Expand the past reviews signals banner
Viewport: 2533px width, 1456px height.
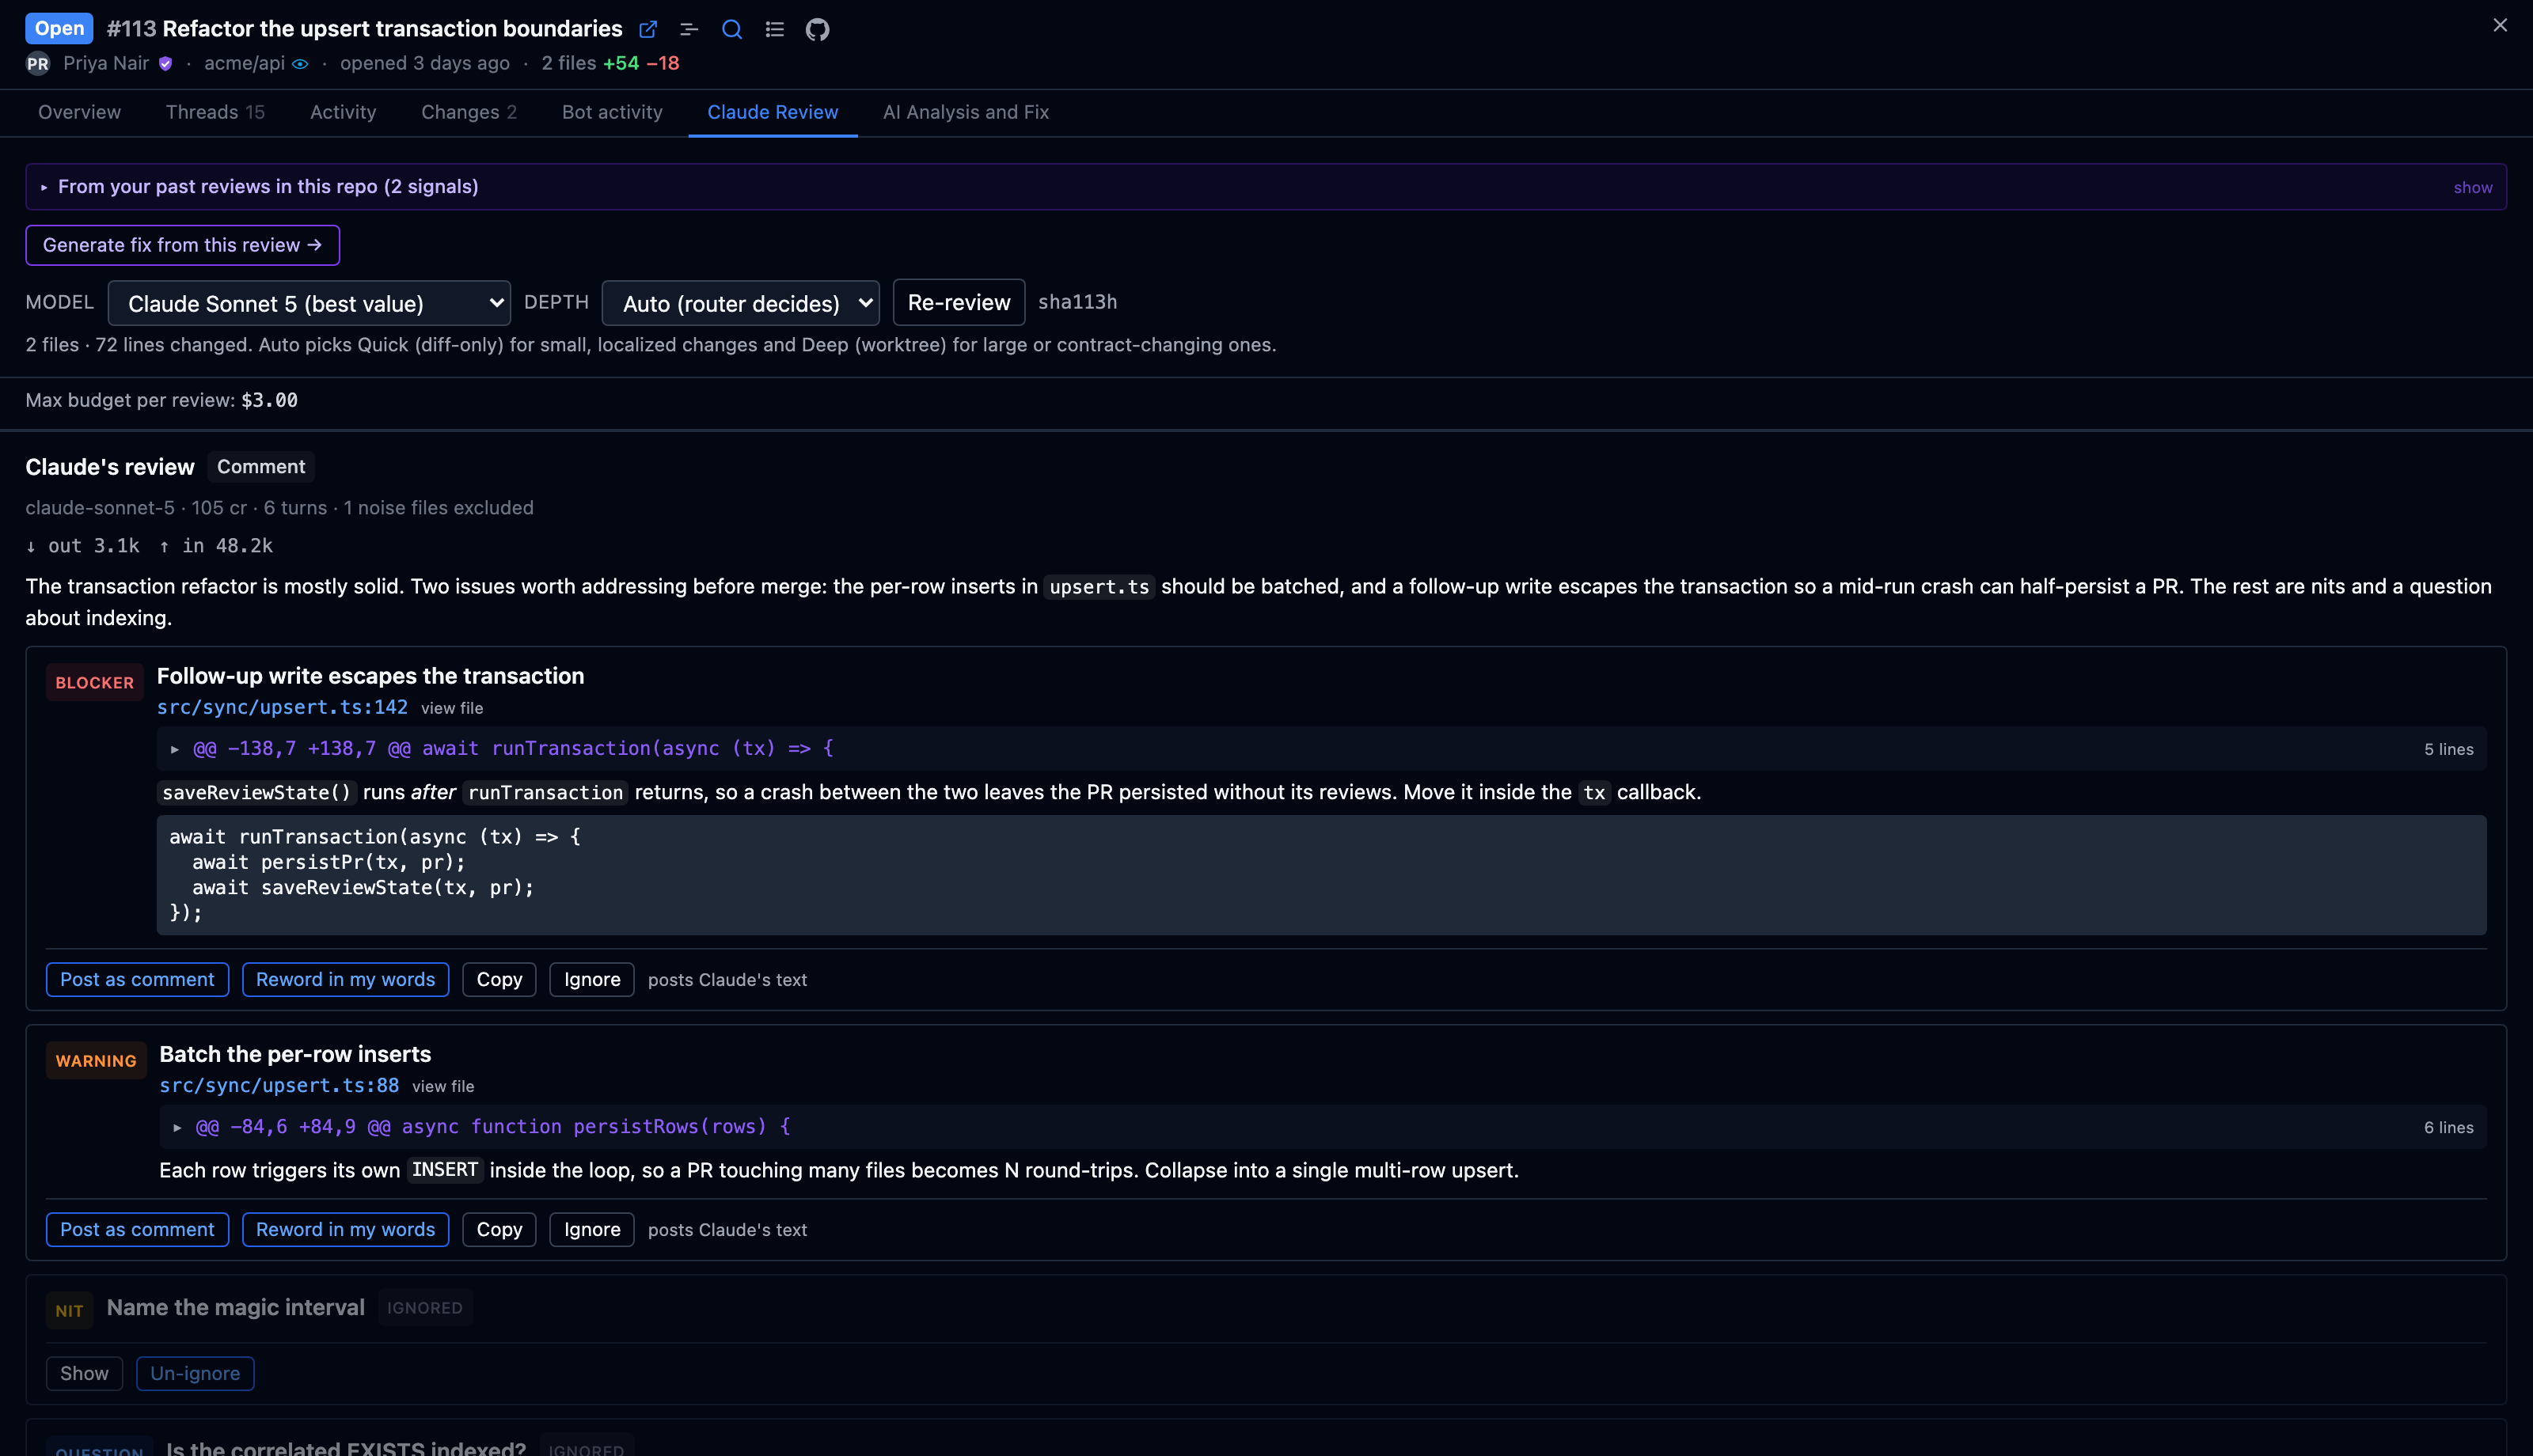coord(1266,187)
